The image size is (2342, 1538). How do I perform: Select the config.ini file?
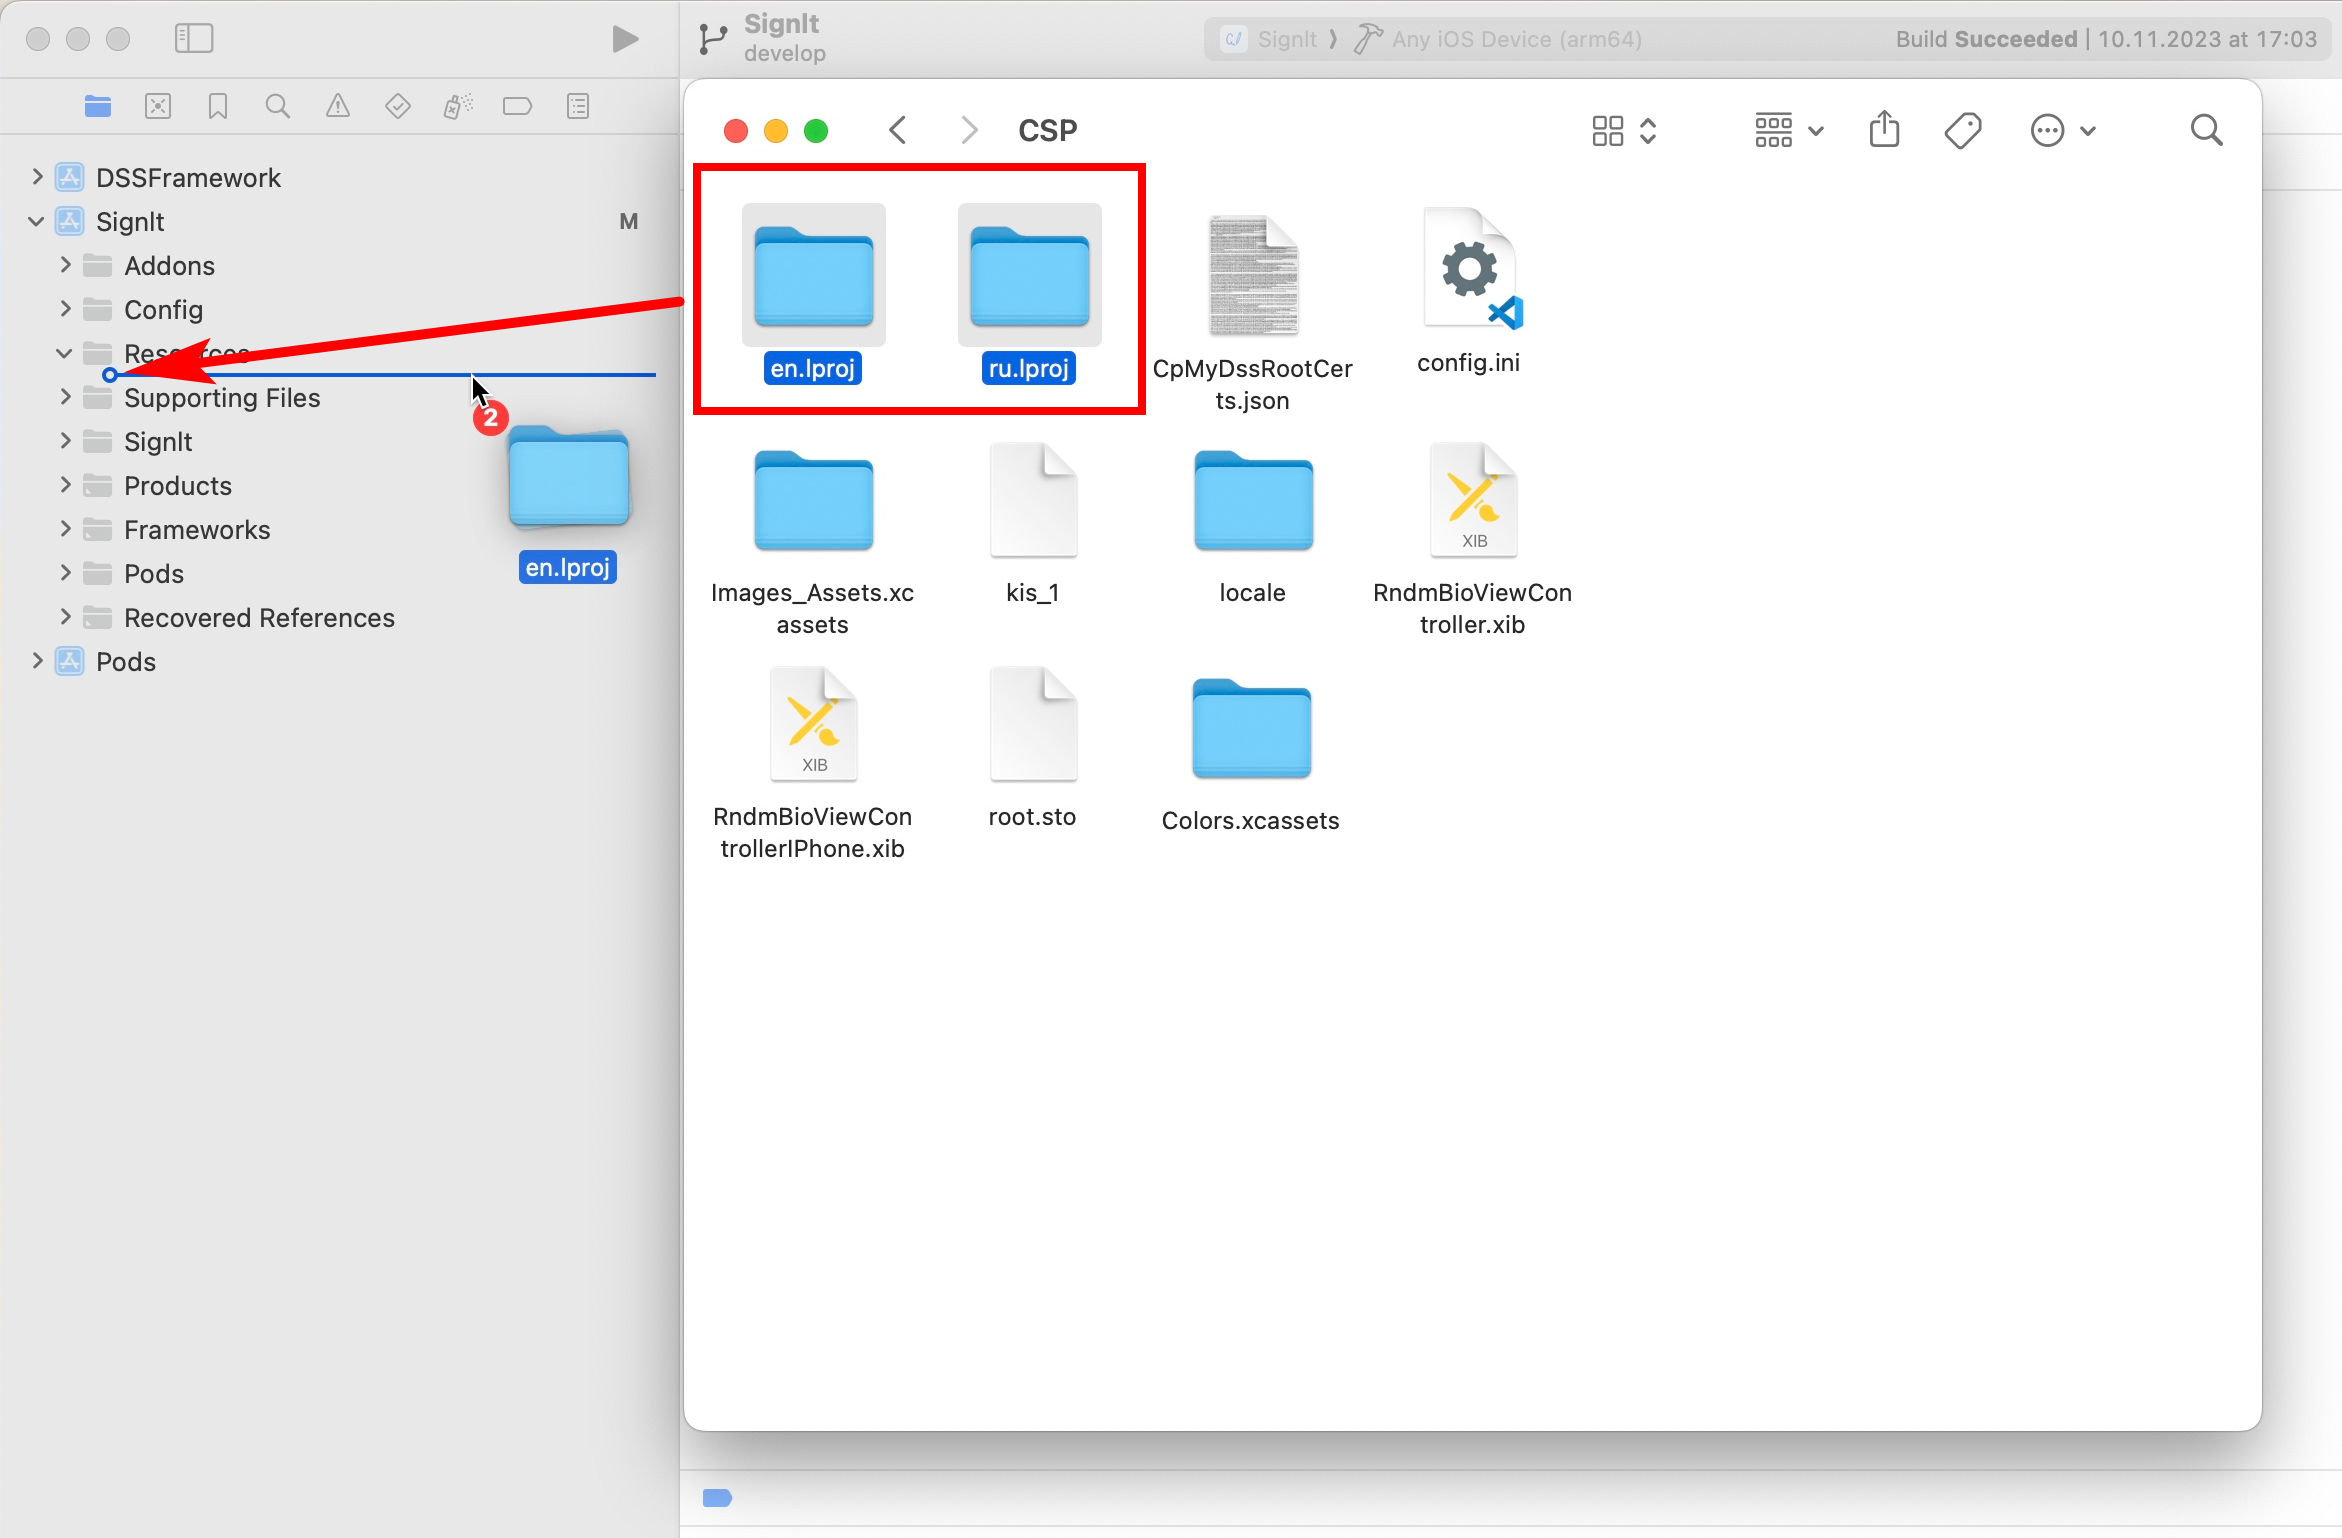coord(1468,290)
